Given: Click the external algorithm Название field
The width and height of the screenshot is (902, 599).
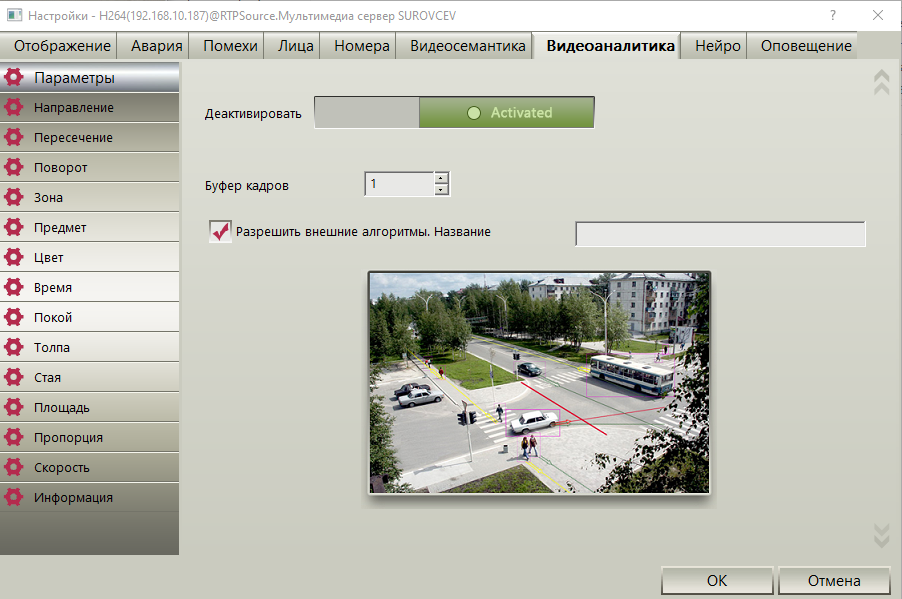Looking at the screenshot, I should (x=720, y=234).
